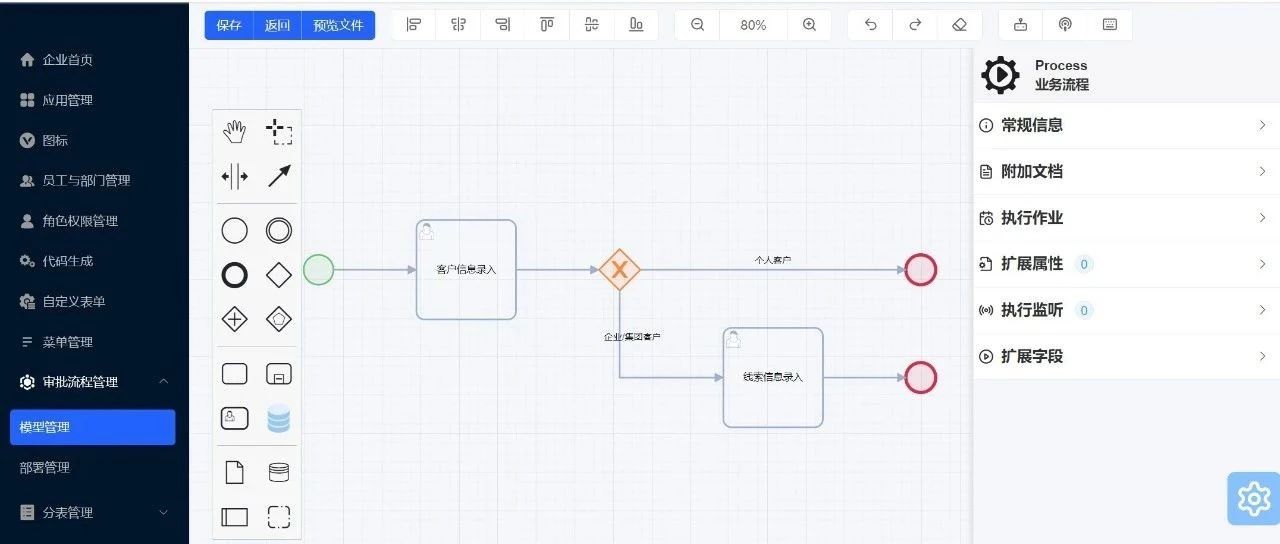Select 模型管理 in the sidebar
This screenshot has width=1280, height=544.
click(92, 427)
